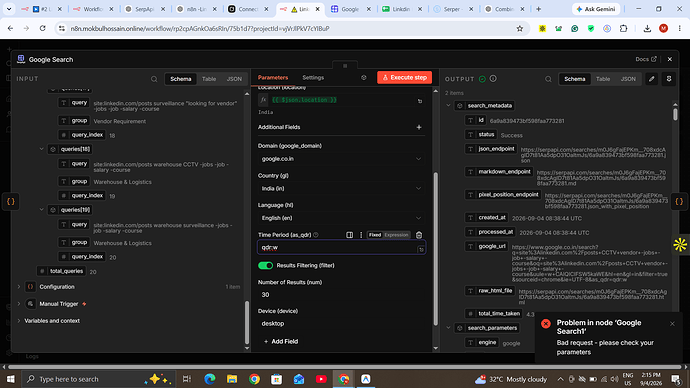Open YouTube app in taskbar

tap(321, 379)
